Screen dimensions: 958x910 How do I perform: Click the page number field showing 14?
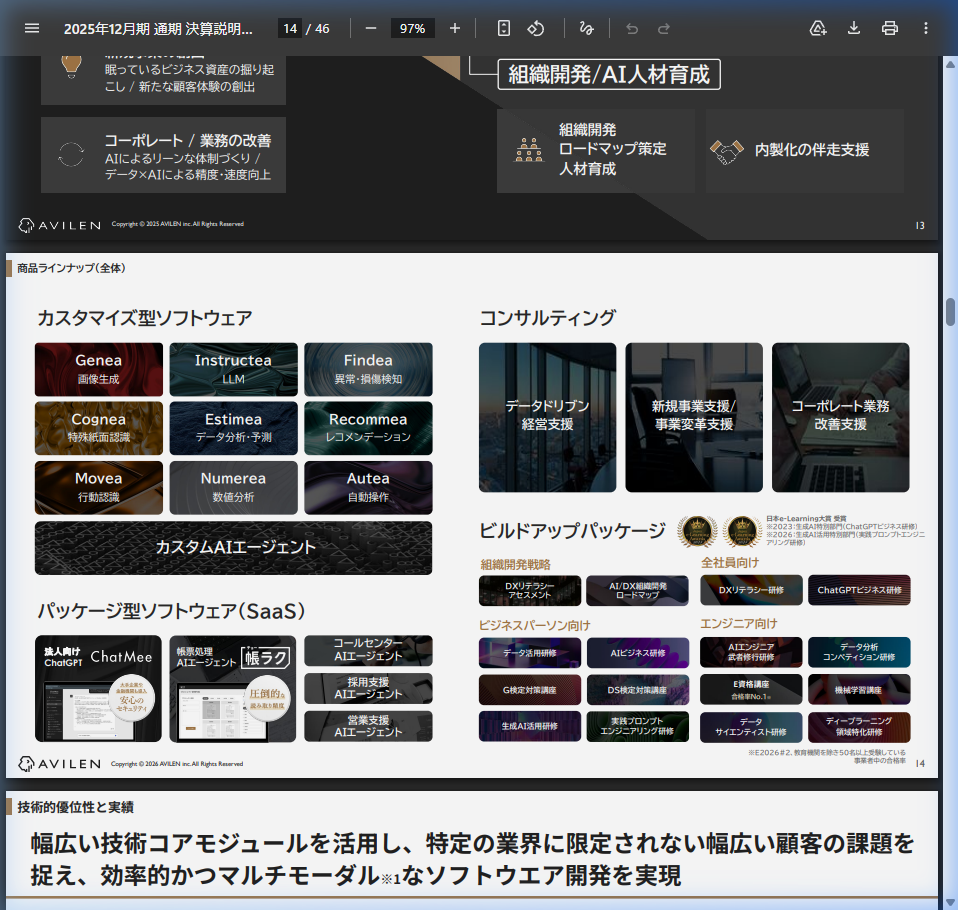coord(289,28)
